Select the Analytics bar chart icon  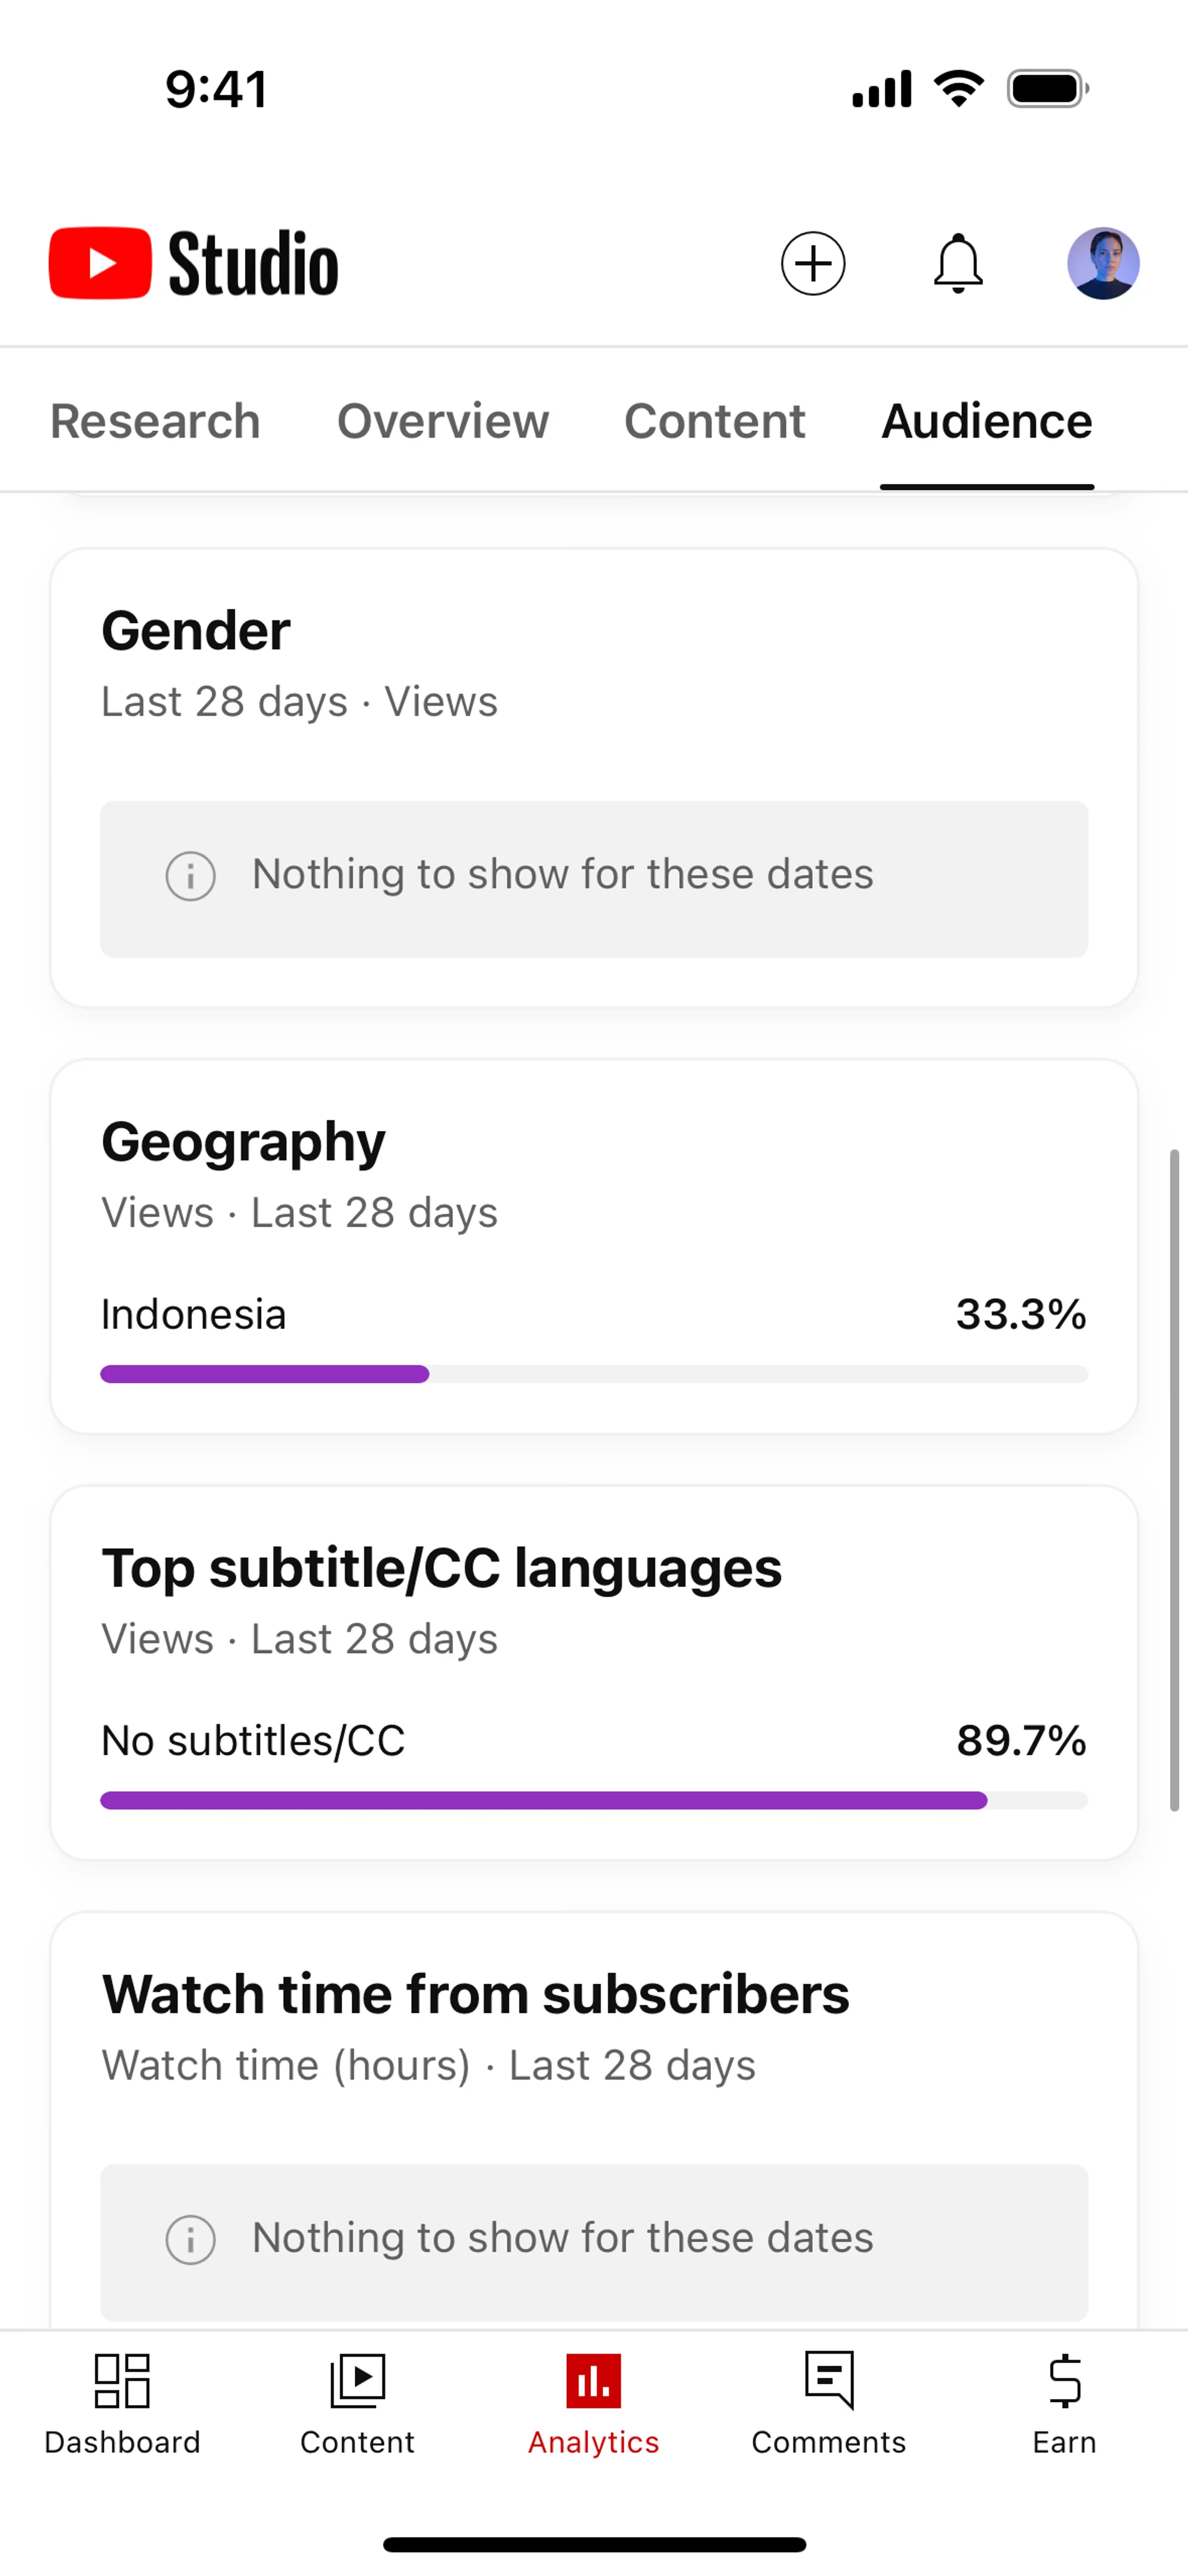(x=593, y=2381)
